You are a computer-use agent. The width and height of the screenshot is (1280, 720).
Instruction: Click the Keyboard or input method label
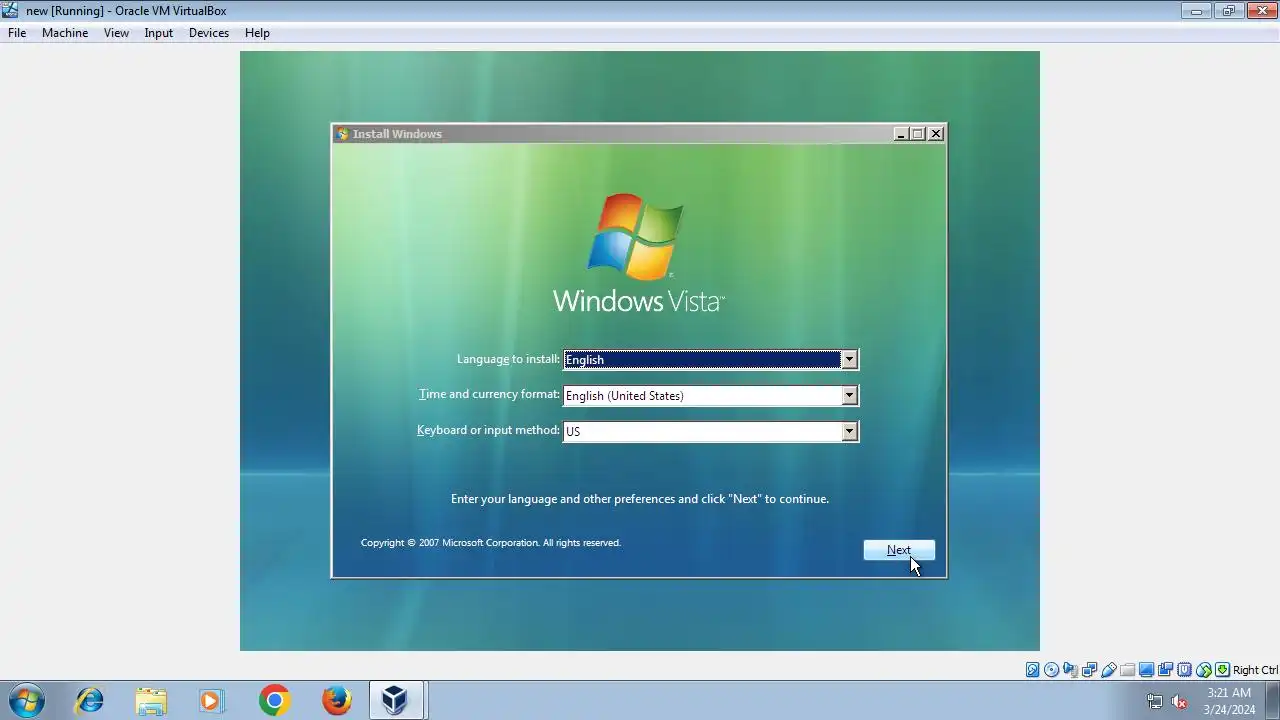click(x=488, y=430)
